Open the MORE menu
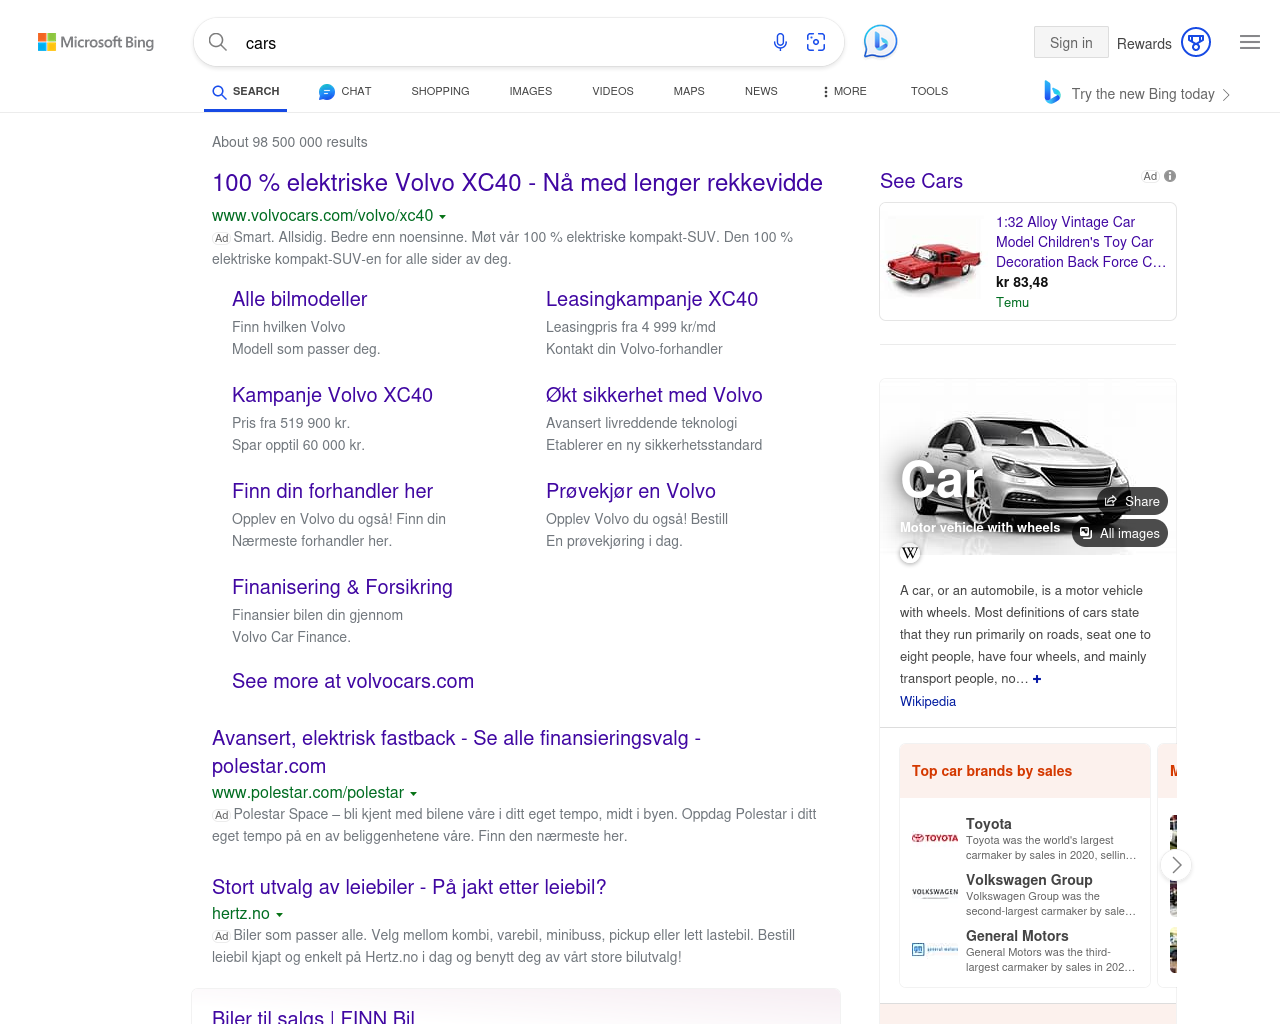1280x1024 pixels. click(844, 91)
